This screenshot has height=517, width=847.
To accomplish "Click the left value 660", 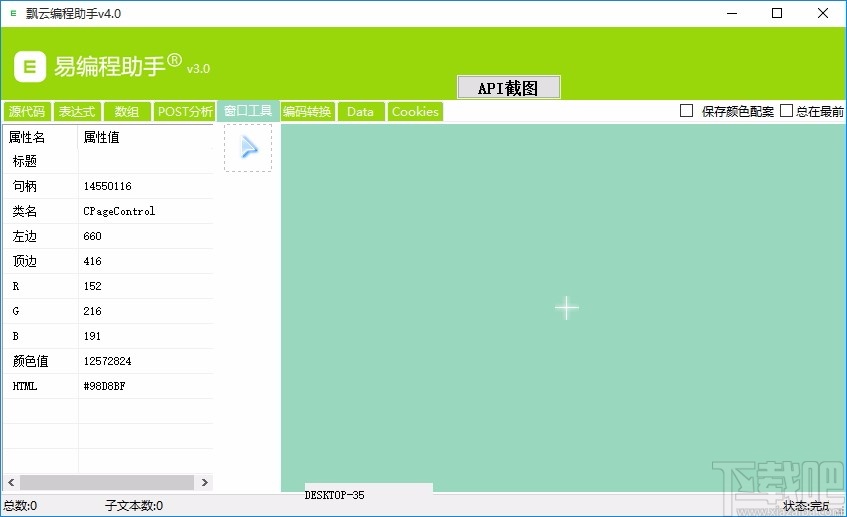I will click(92, 236).
